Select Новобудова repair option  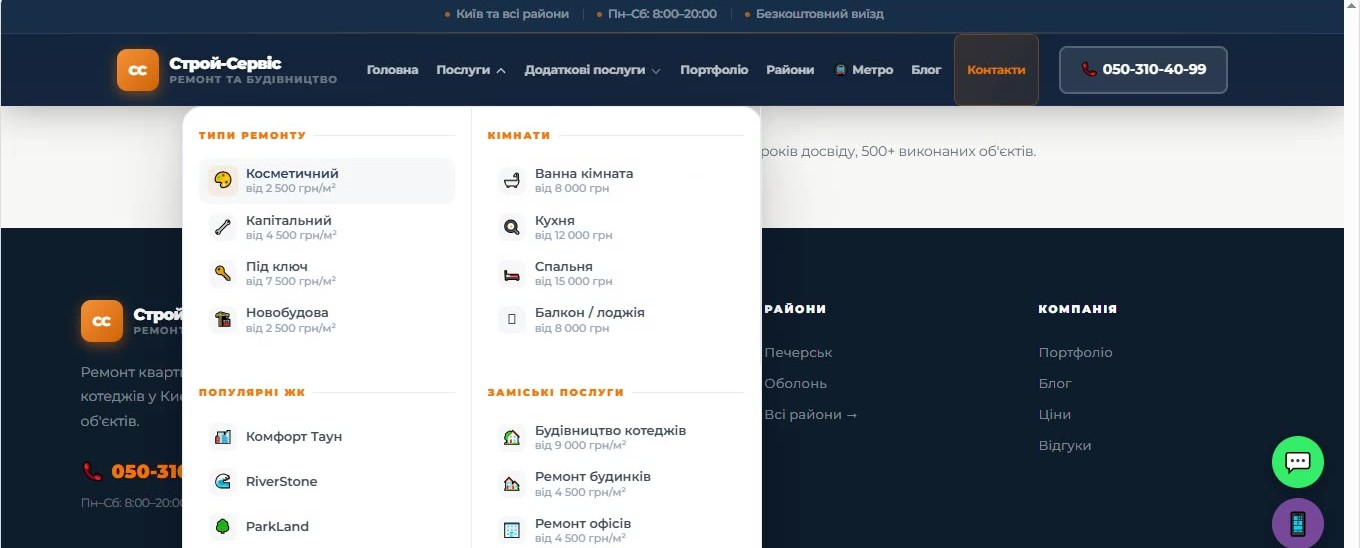pos(327,319)
